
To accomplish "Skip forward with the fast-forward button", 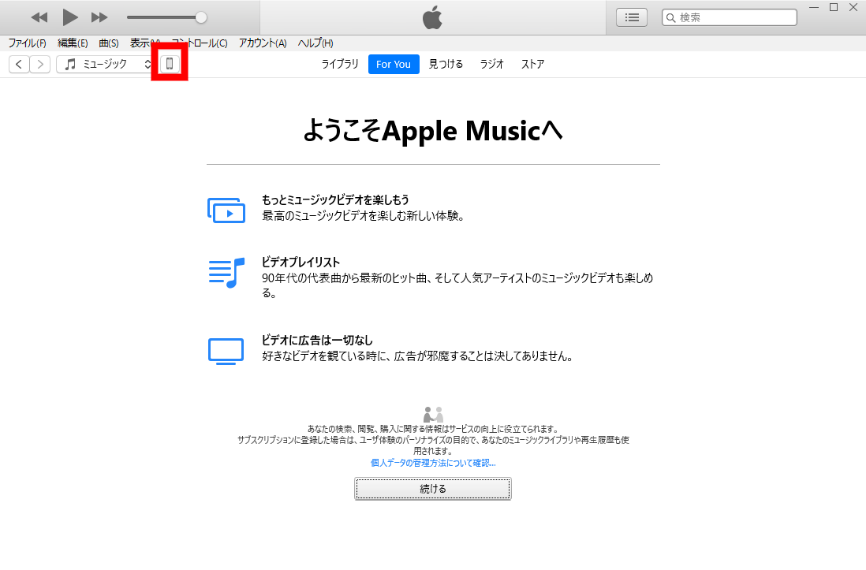I will coord(99,18).
